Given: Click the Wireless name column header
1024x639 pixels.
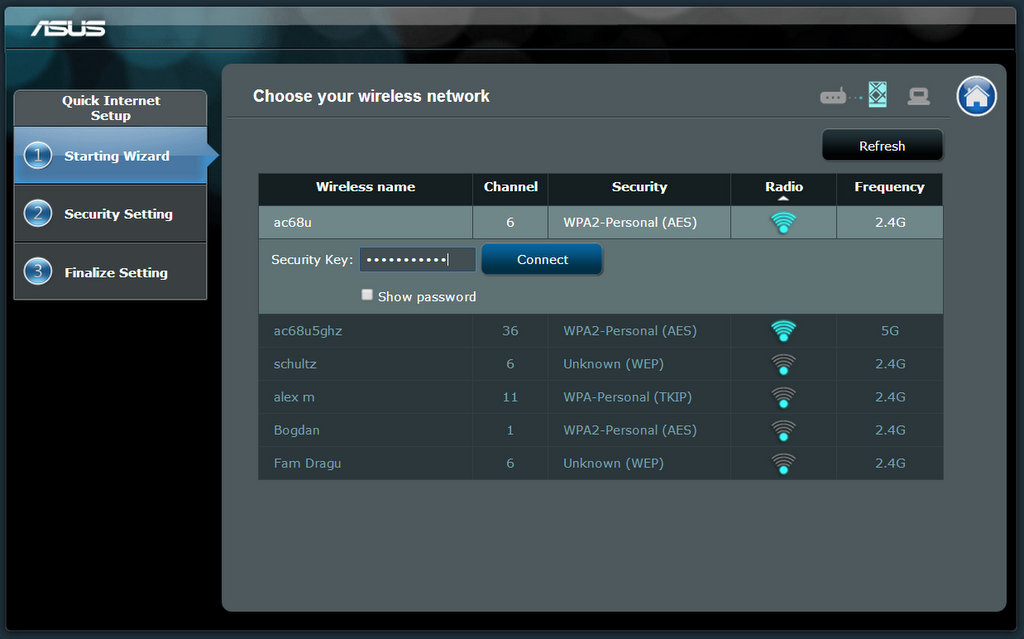Looking at the screenshot, I should [x=365, y=188].
